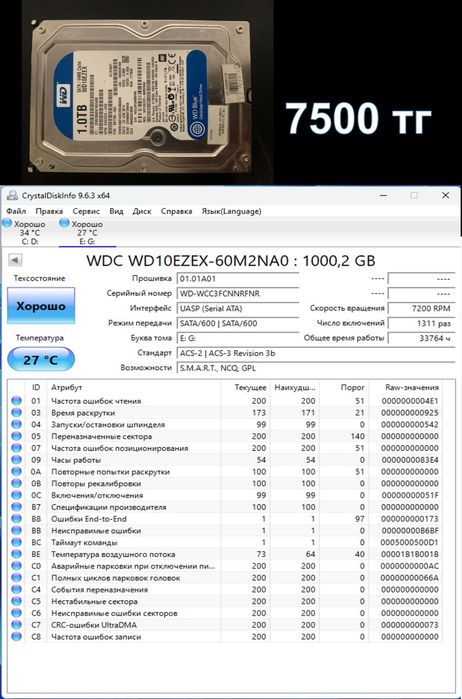Image resolution: width=462 pixels, height=699 pixels.
Task: Click the interface field UASP (Serial ATA)
Action: point(238,308)
